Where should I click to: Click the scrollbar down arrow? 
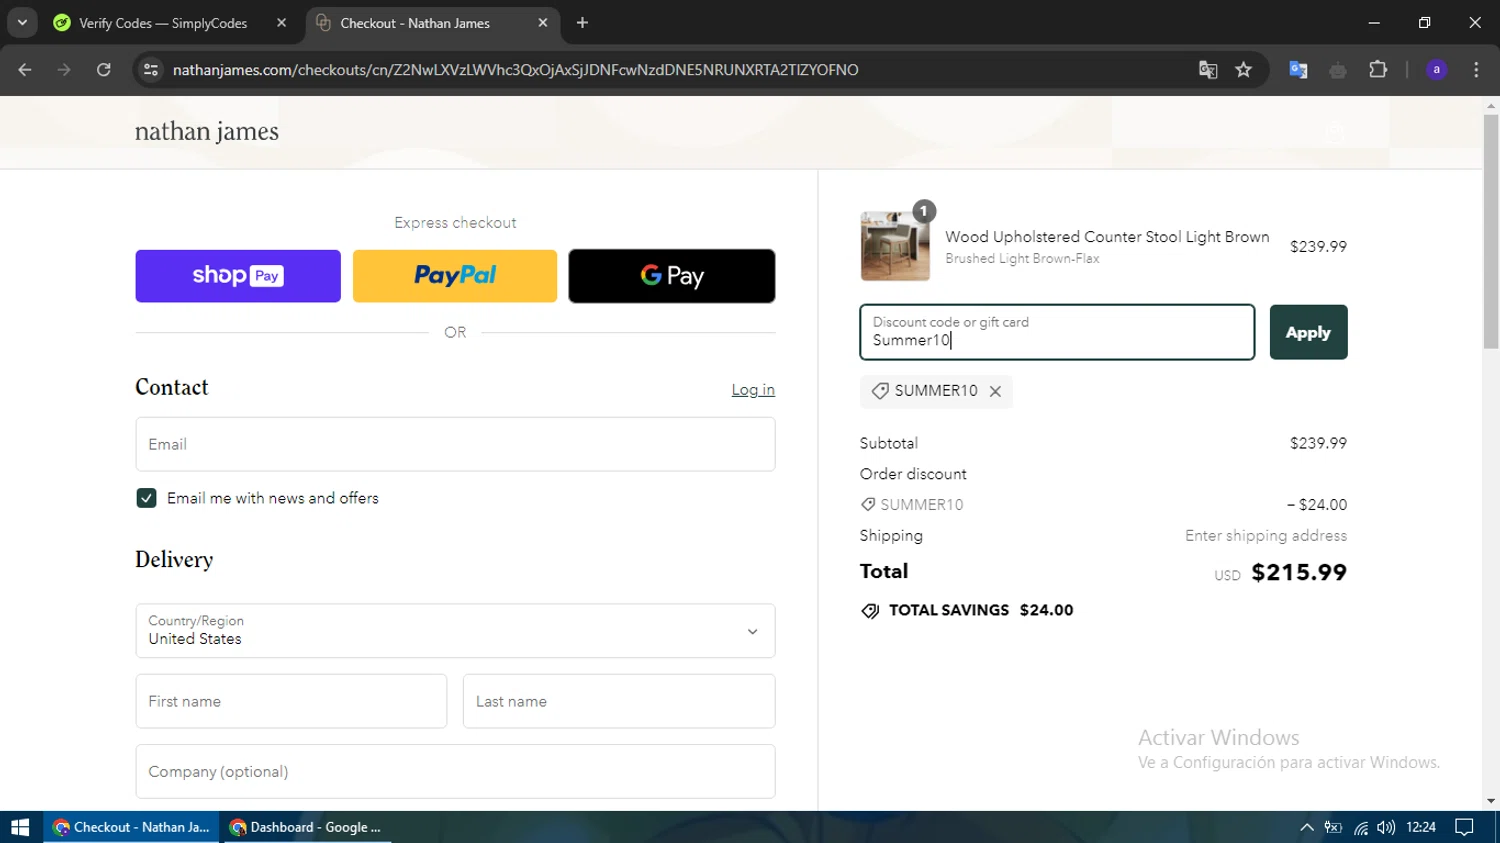click(x=1491, y=801)
